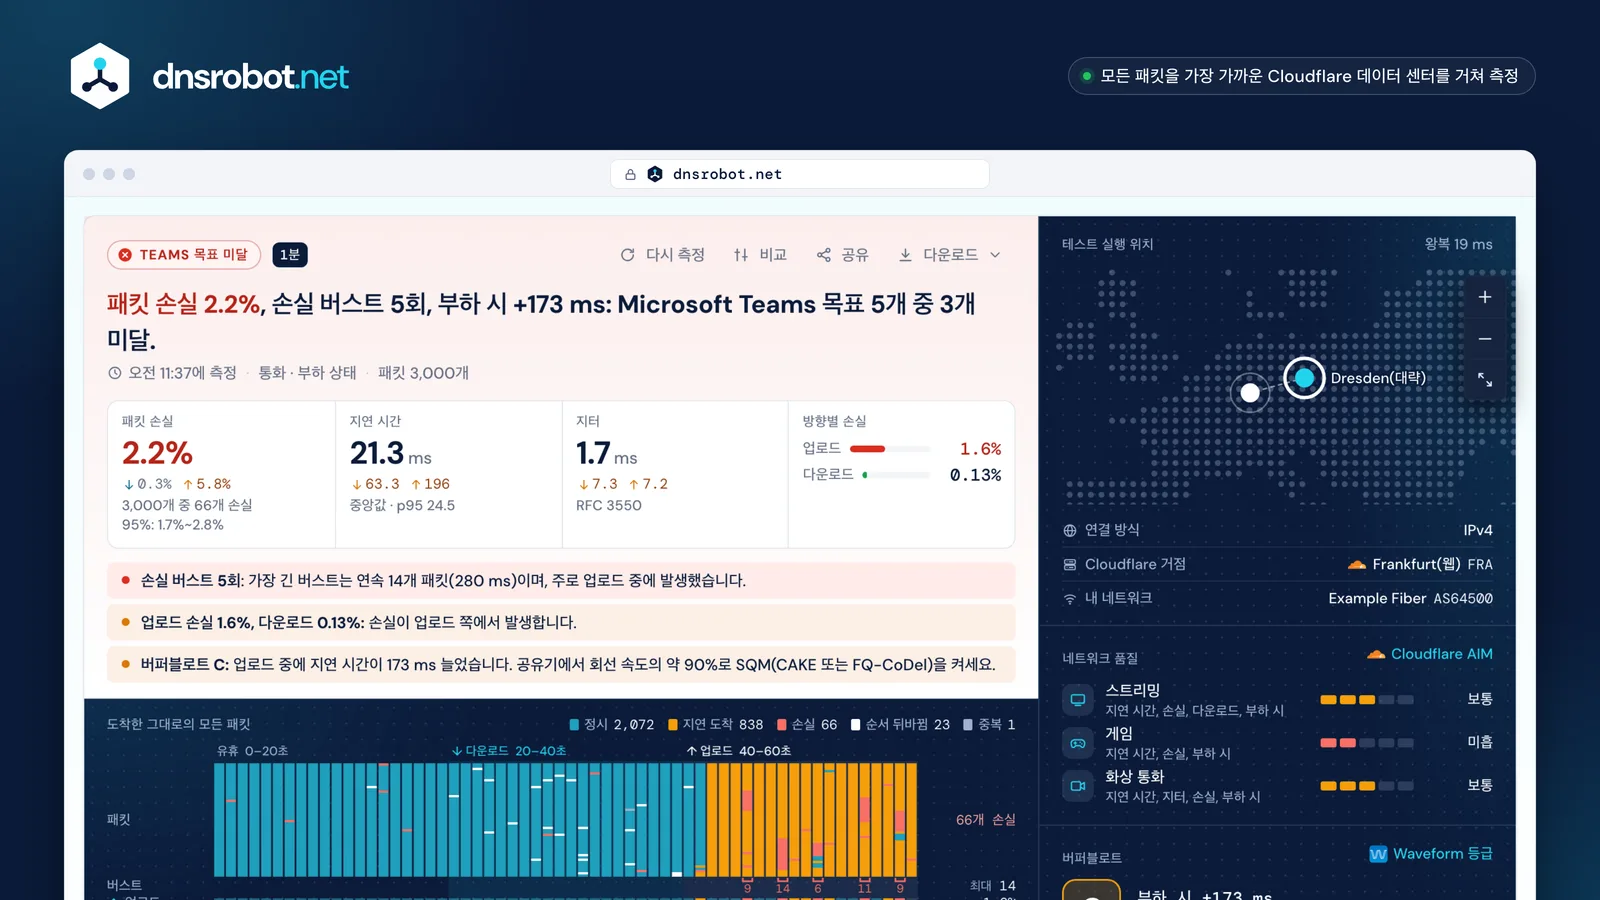This screenshot has width=1600, height=900.
Task: Click the server icon next to Cloudflare 거점
Action: [x=1070, y=564]
